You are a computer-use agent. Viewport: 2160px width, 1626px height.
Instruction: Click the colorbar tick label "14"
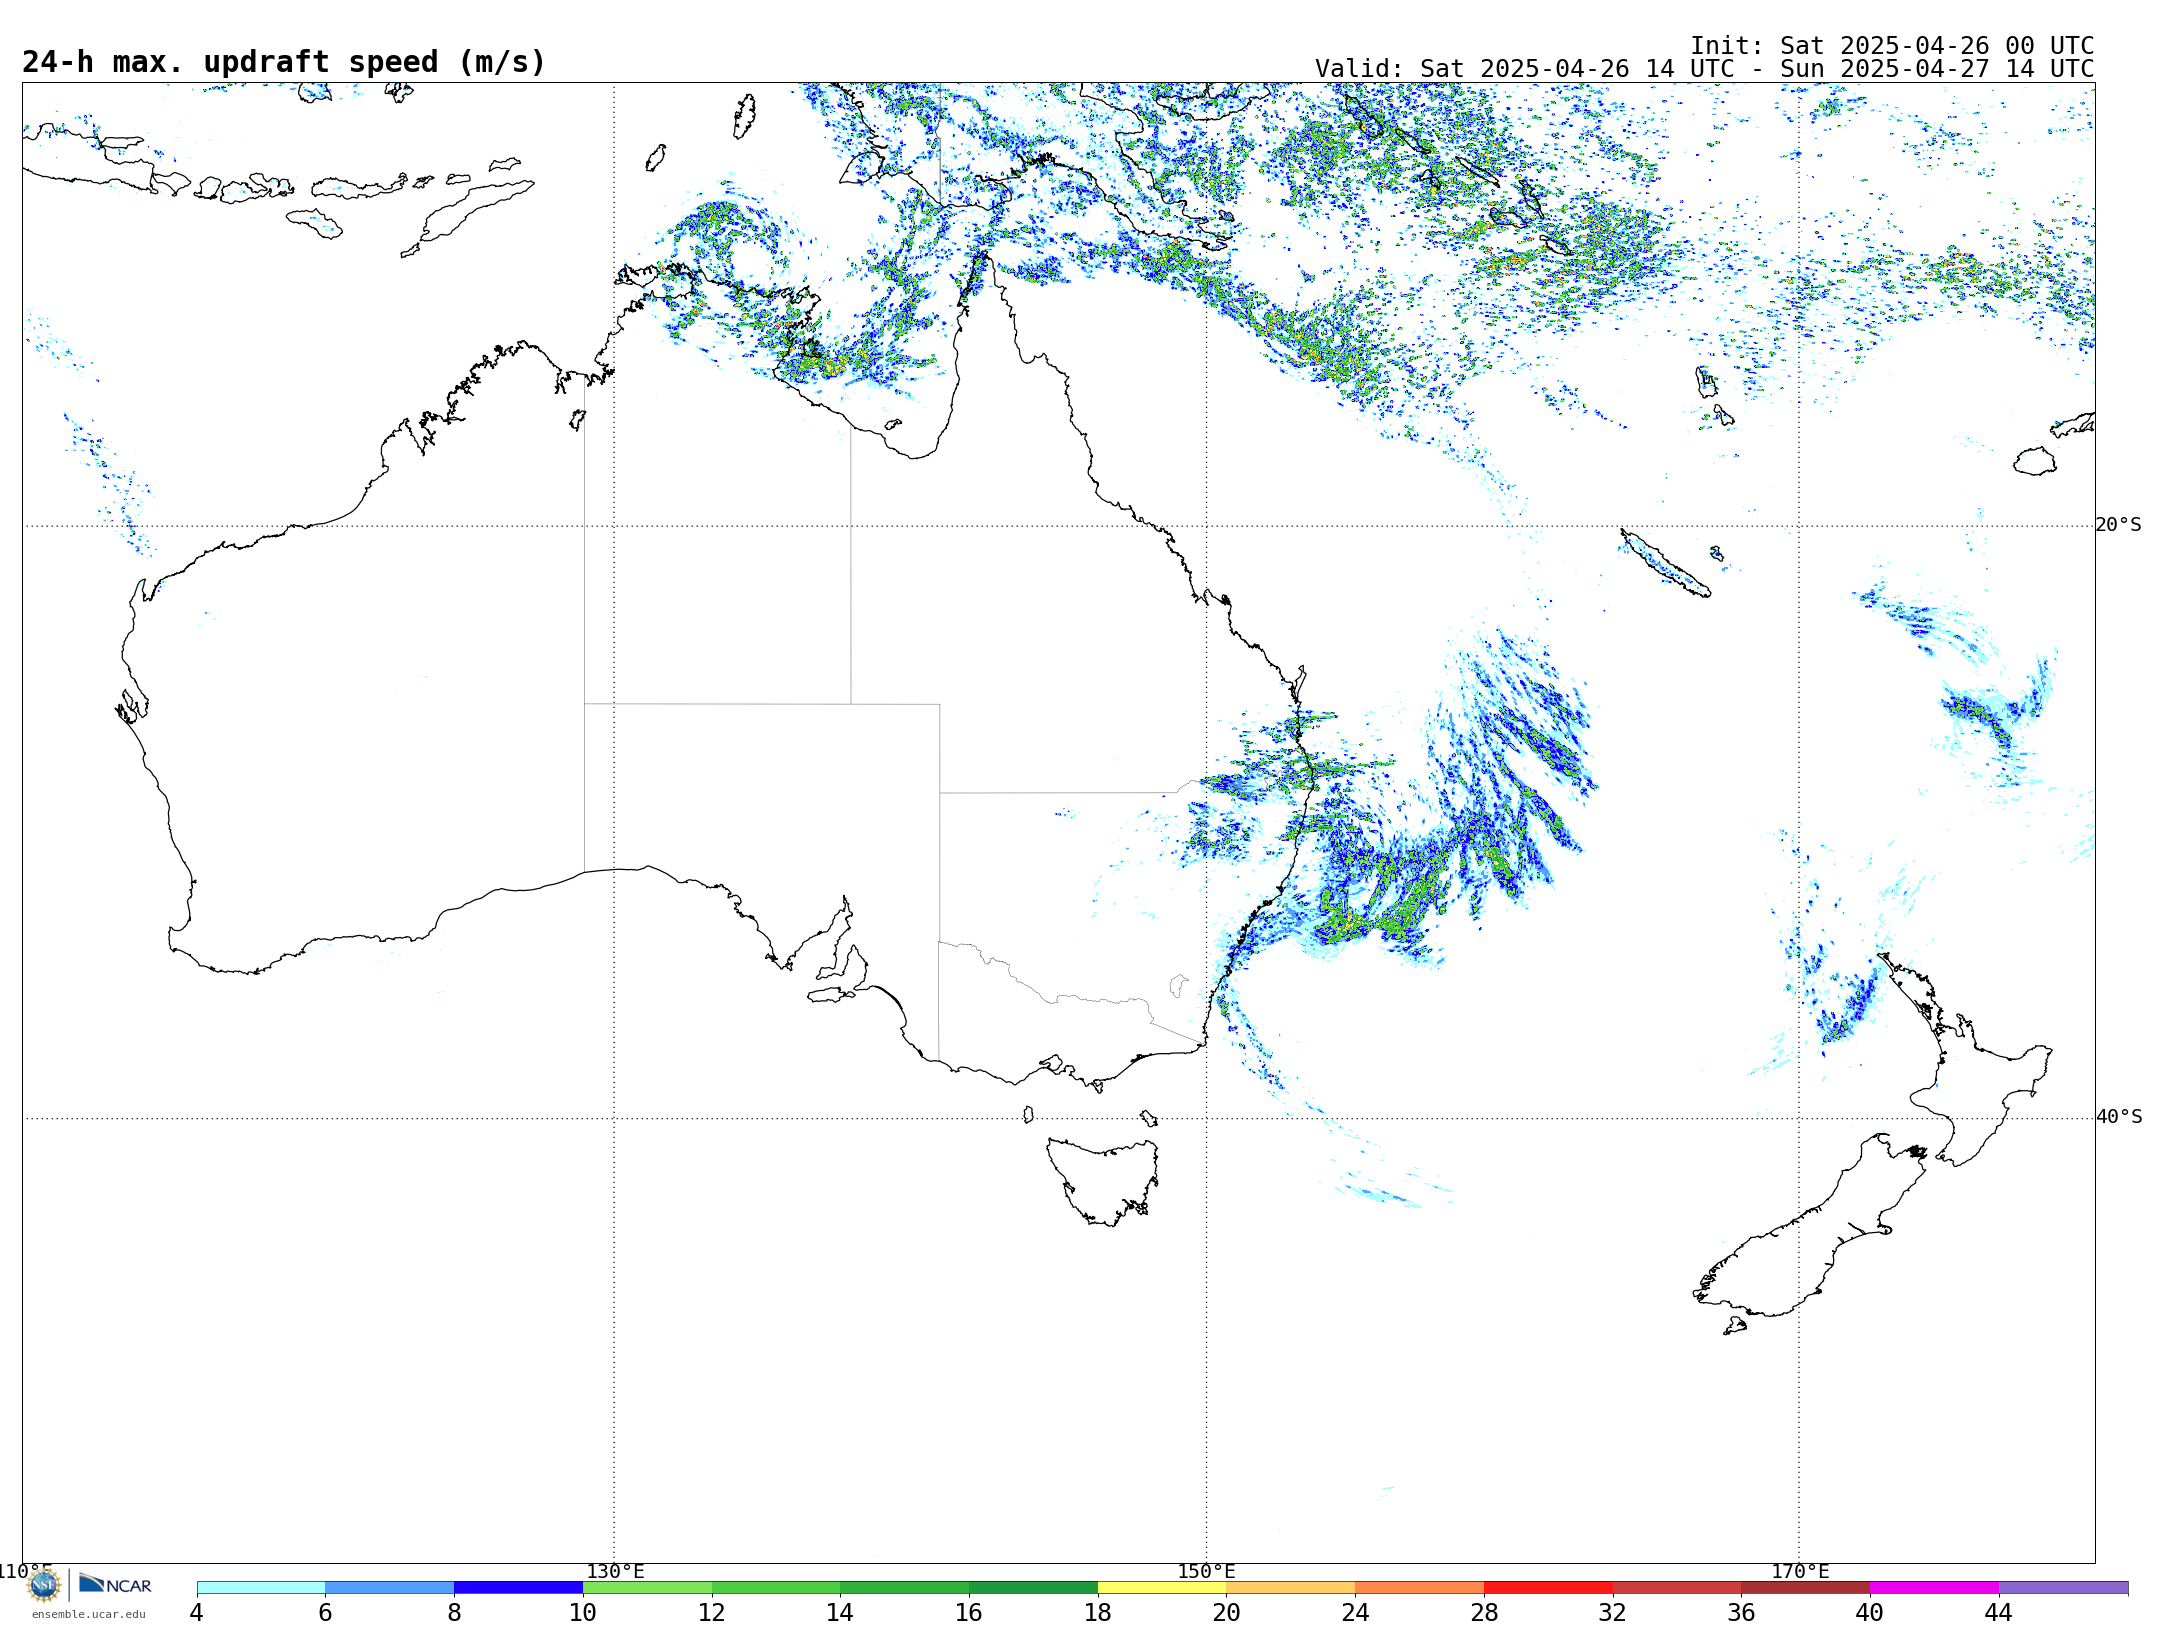(840, 1612)
